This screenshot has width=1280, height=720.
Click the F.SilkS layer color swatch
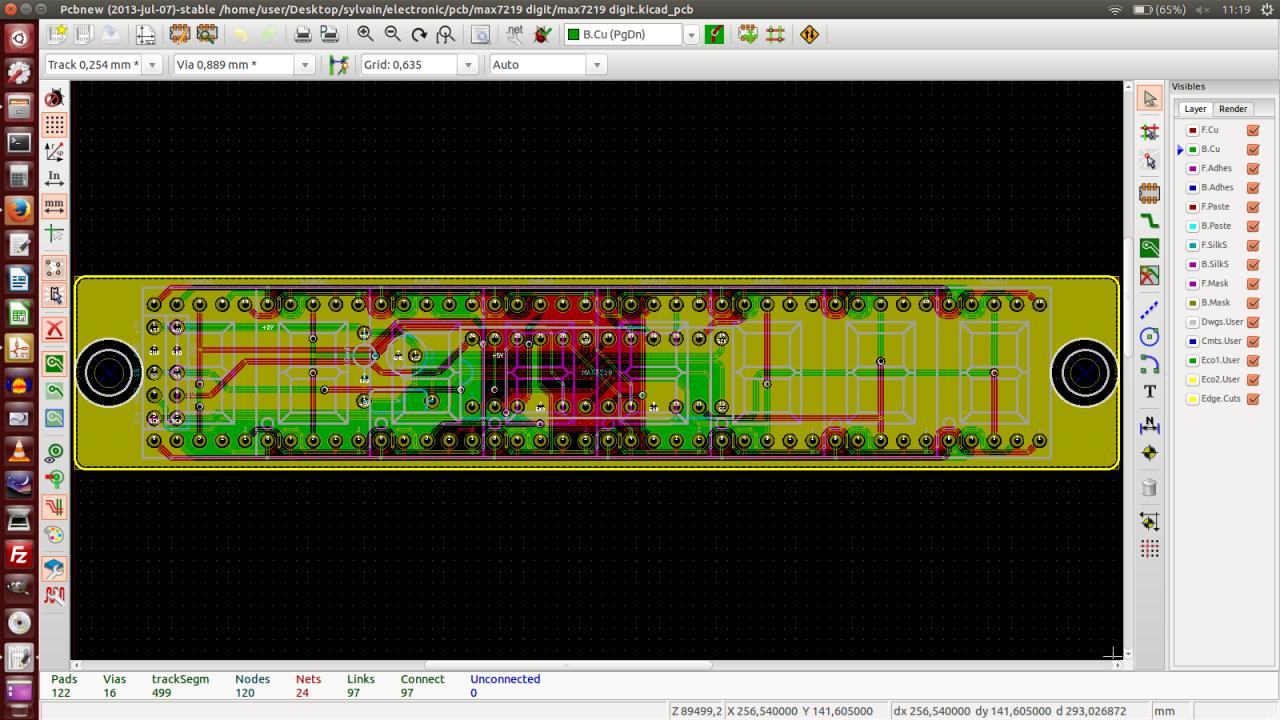[1192, 246]
